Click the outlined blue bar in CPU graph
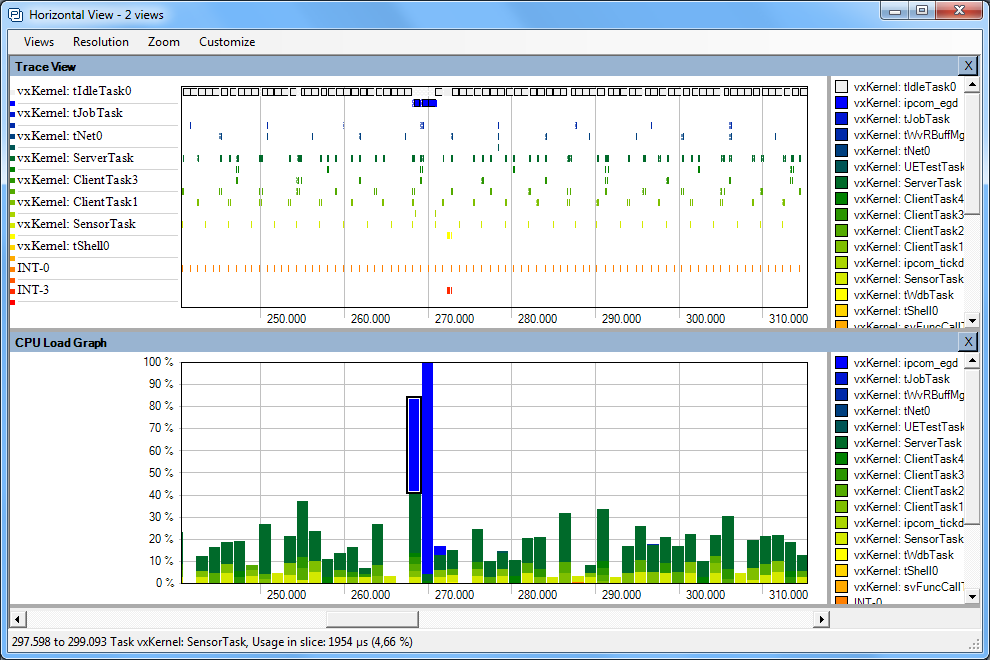This screenshot has height=660, width=990. point(414,445)
